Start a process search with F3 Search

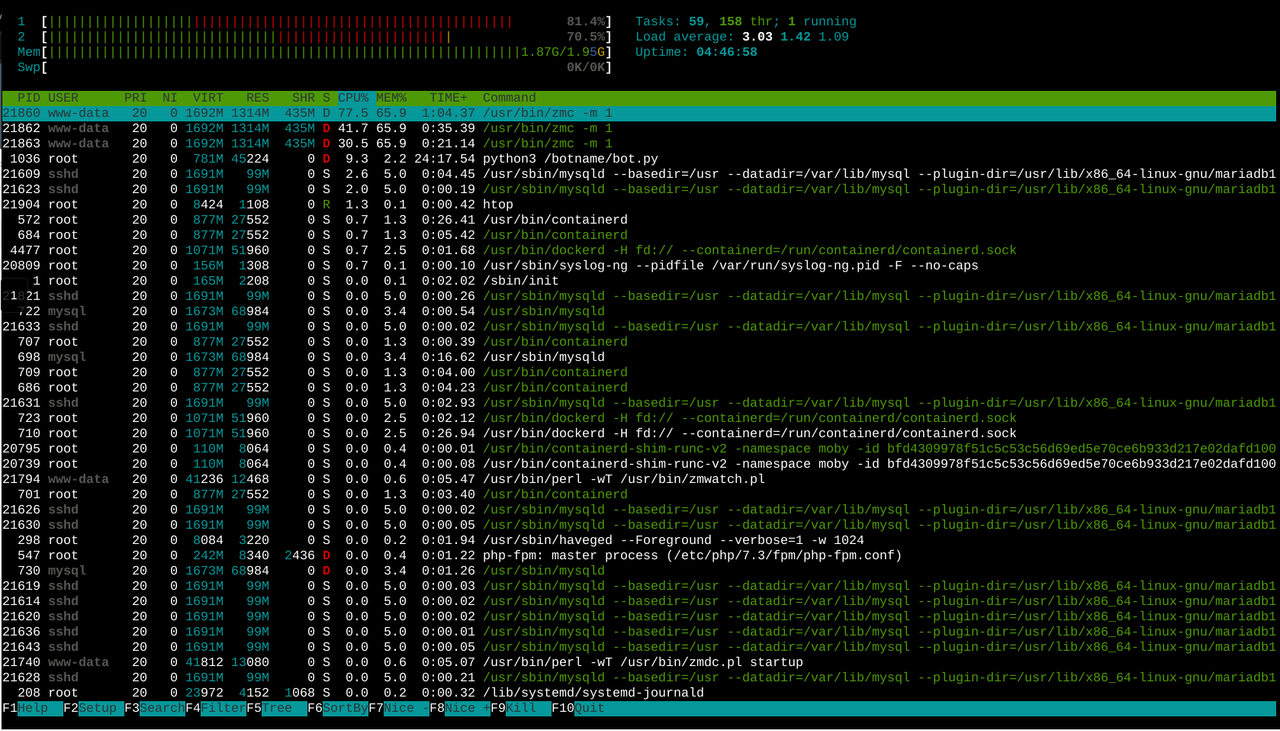pos(155,708)
